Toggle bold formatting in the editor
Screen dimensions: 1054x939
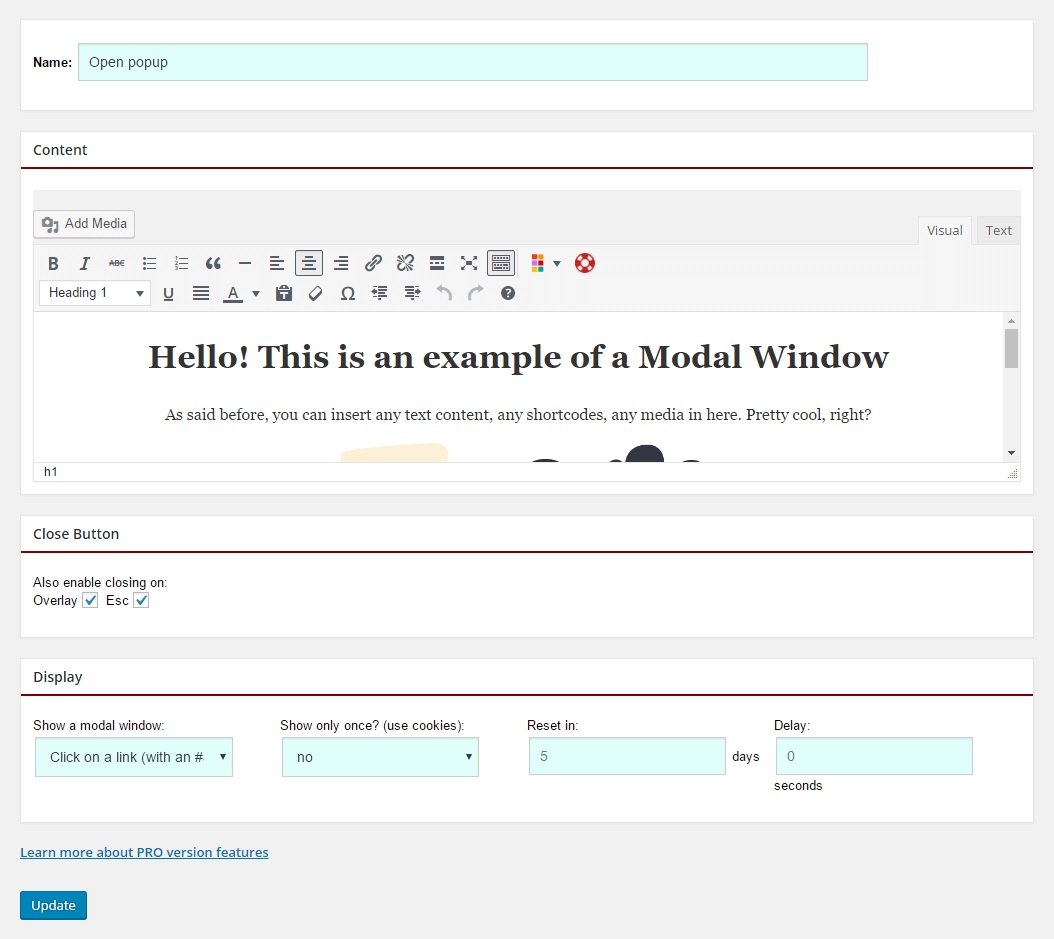tap(54, 263)
